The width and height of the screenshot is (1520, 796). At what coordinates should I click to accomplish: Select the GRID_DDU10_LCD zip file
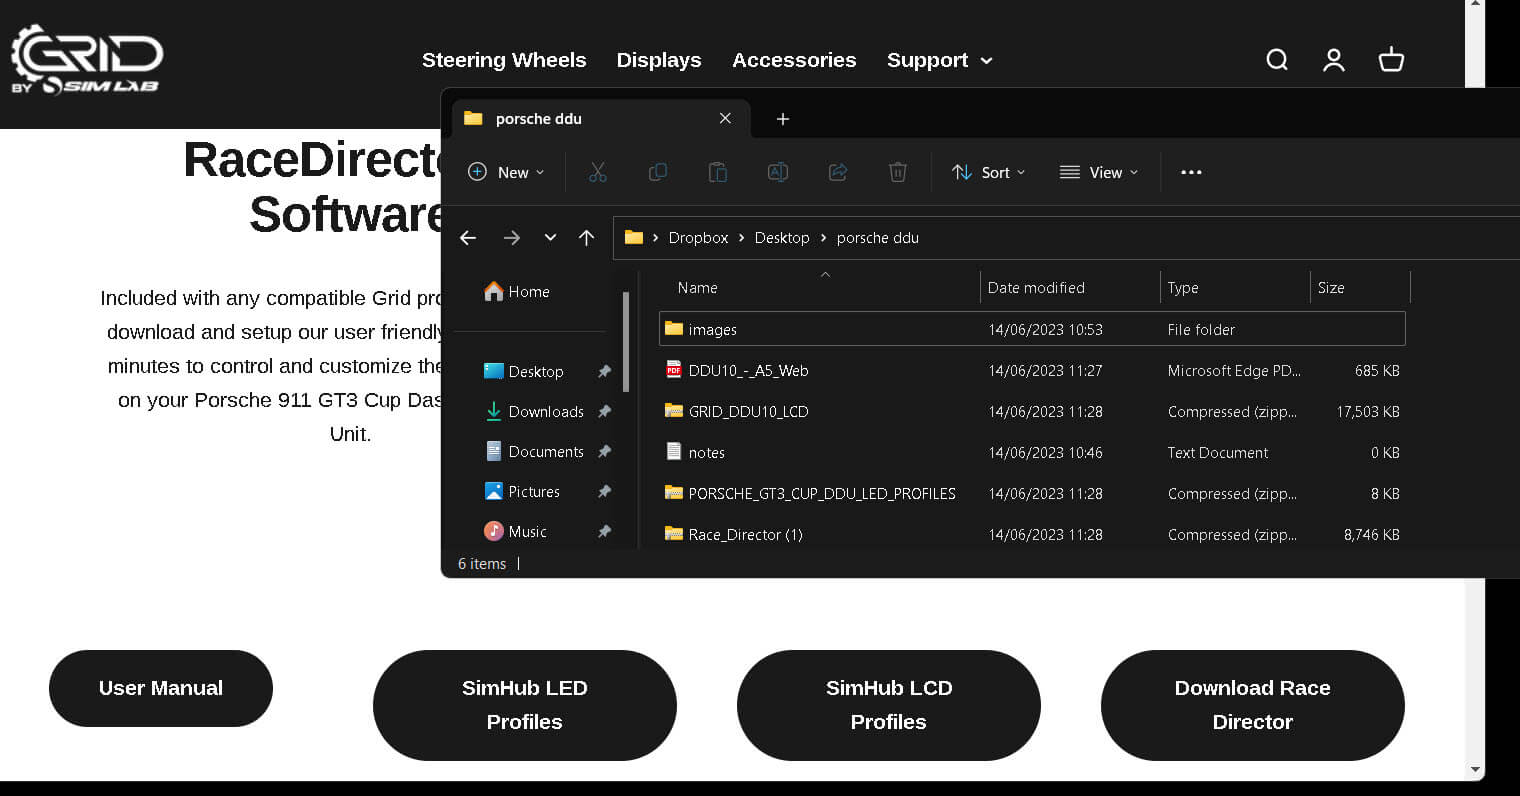tap(748, 411)
